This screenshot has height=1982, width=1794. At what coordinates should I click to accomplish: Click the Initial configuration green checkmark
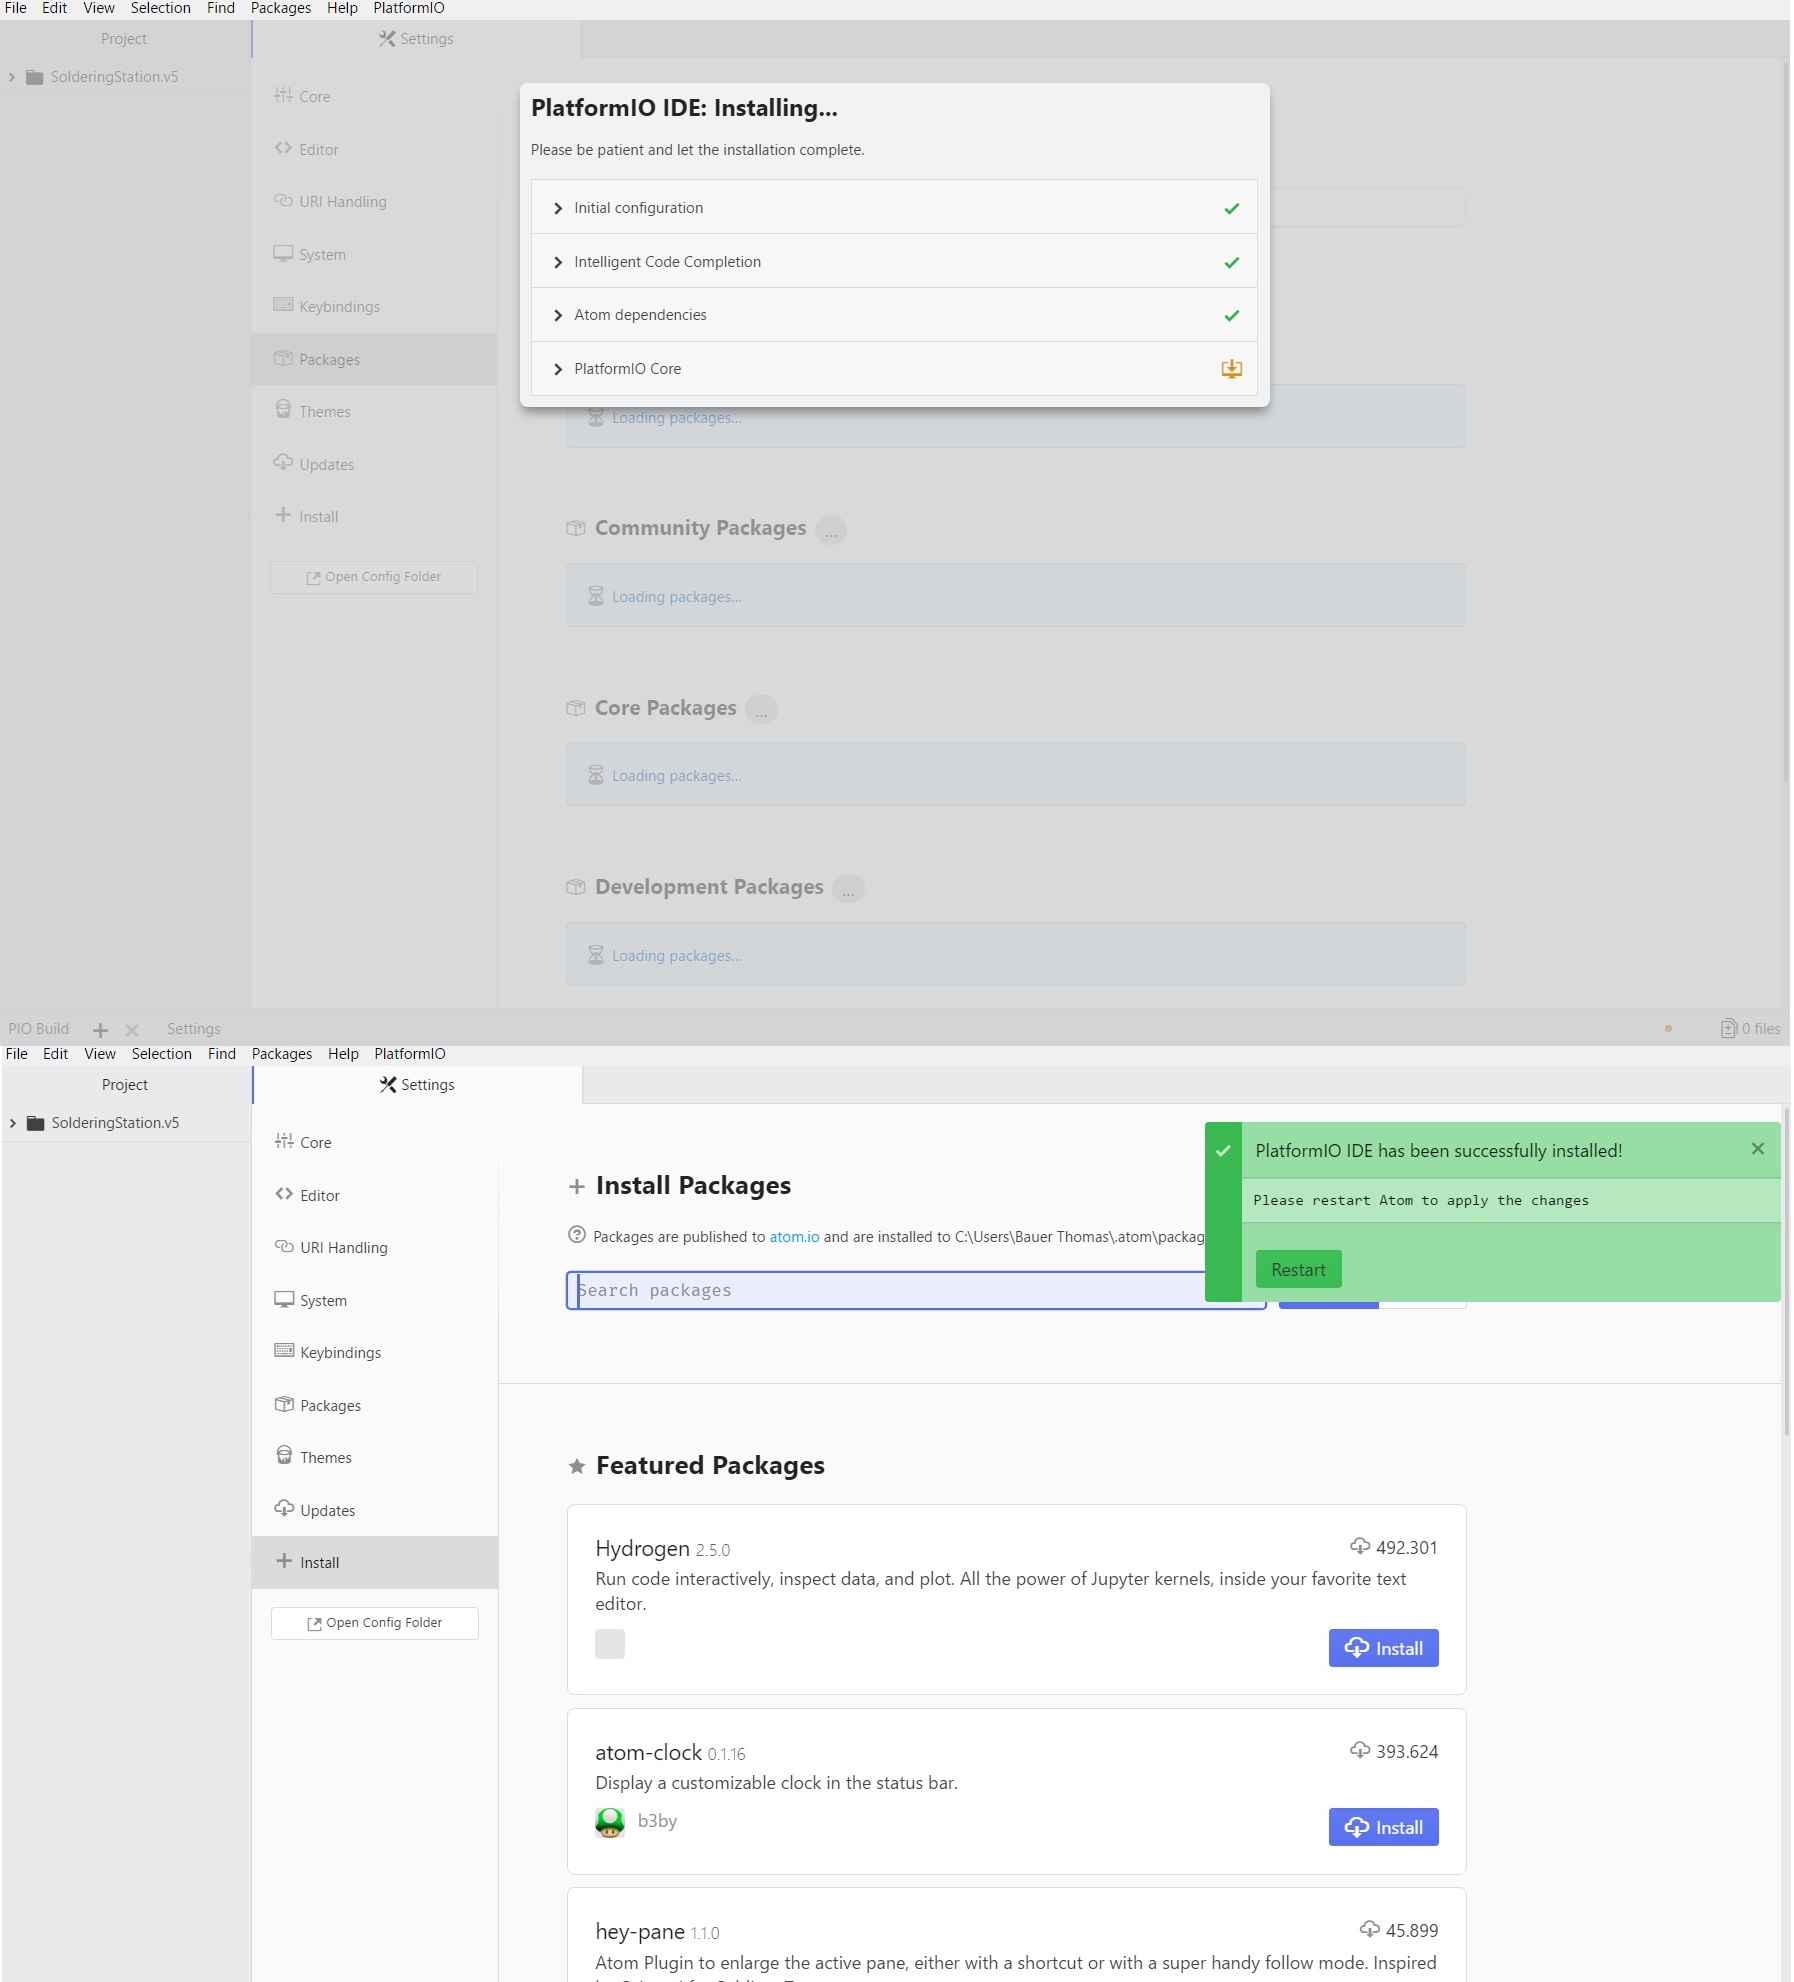click(1231, 208)
